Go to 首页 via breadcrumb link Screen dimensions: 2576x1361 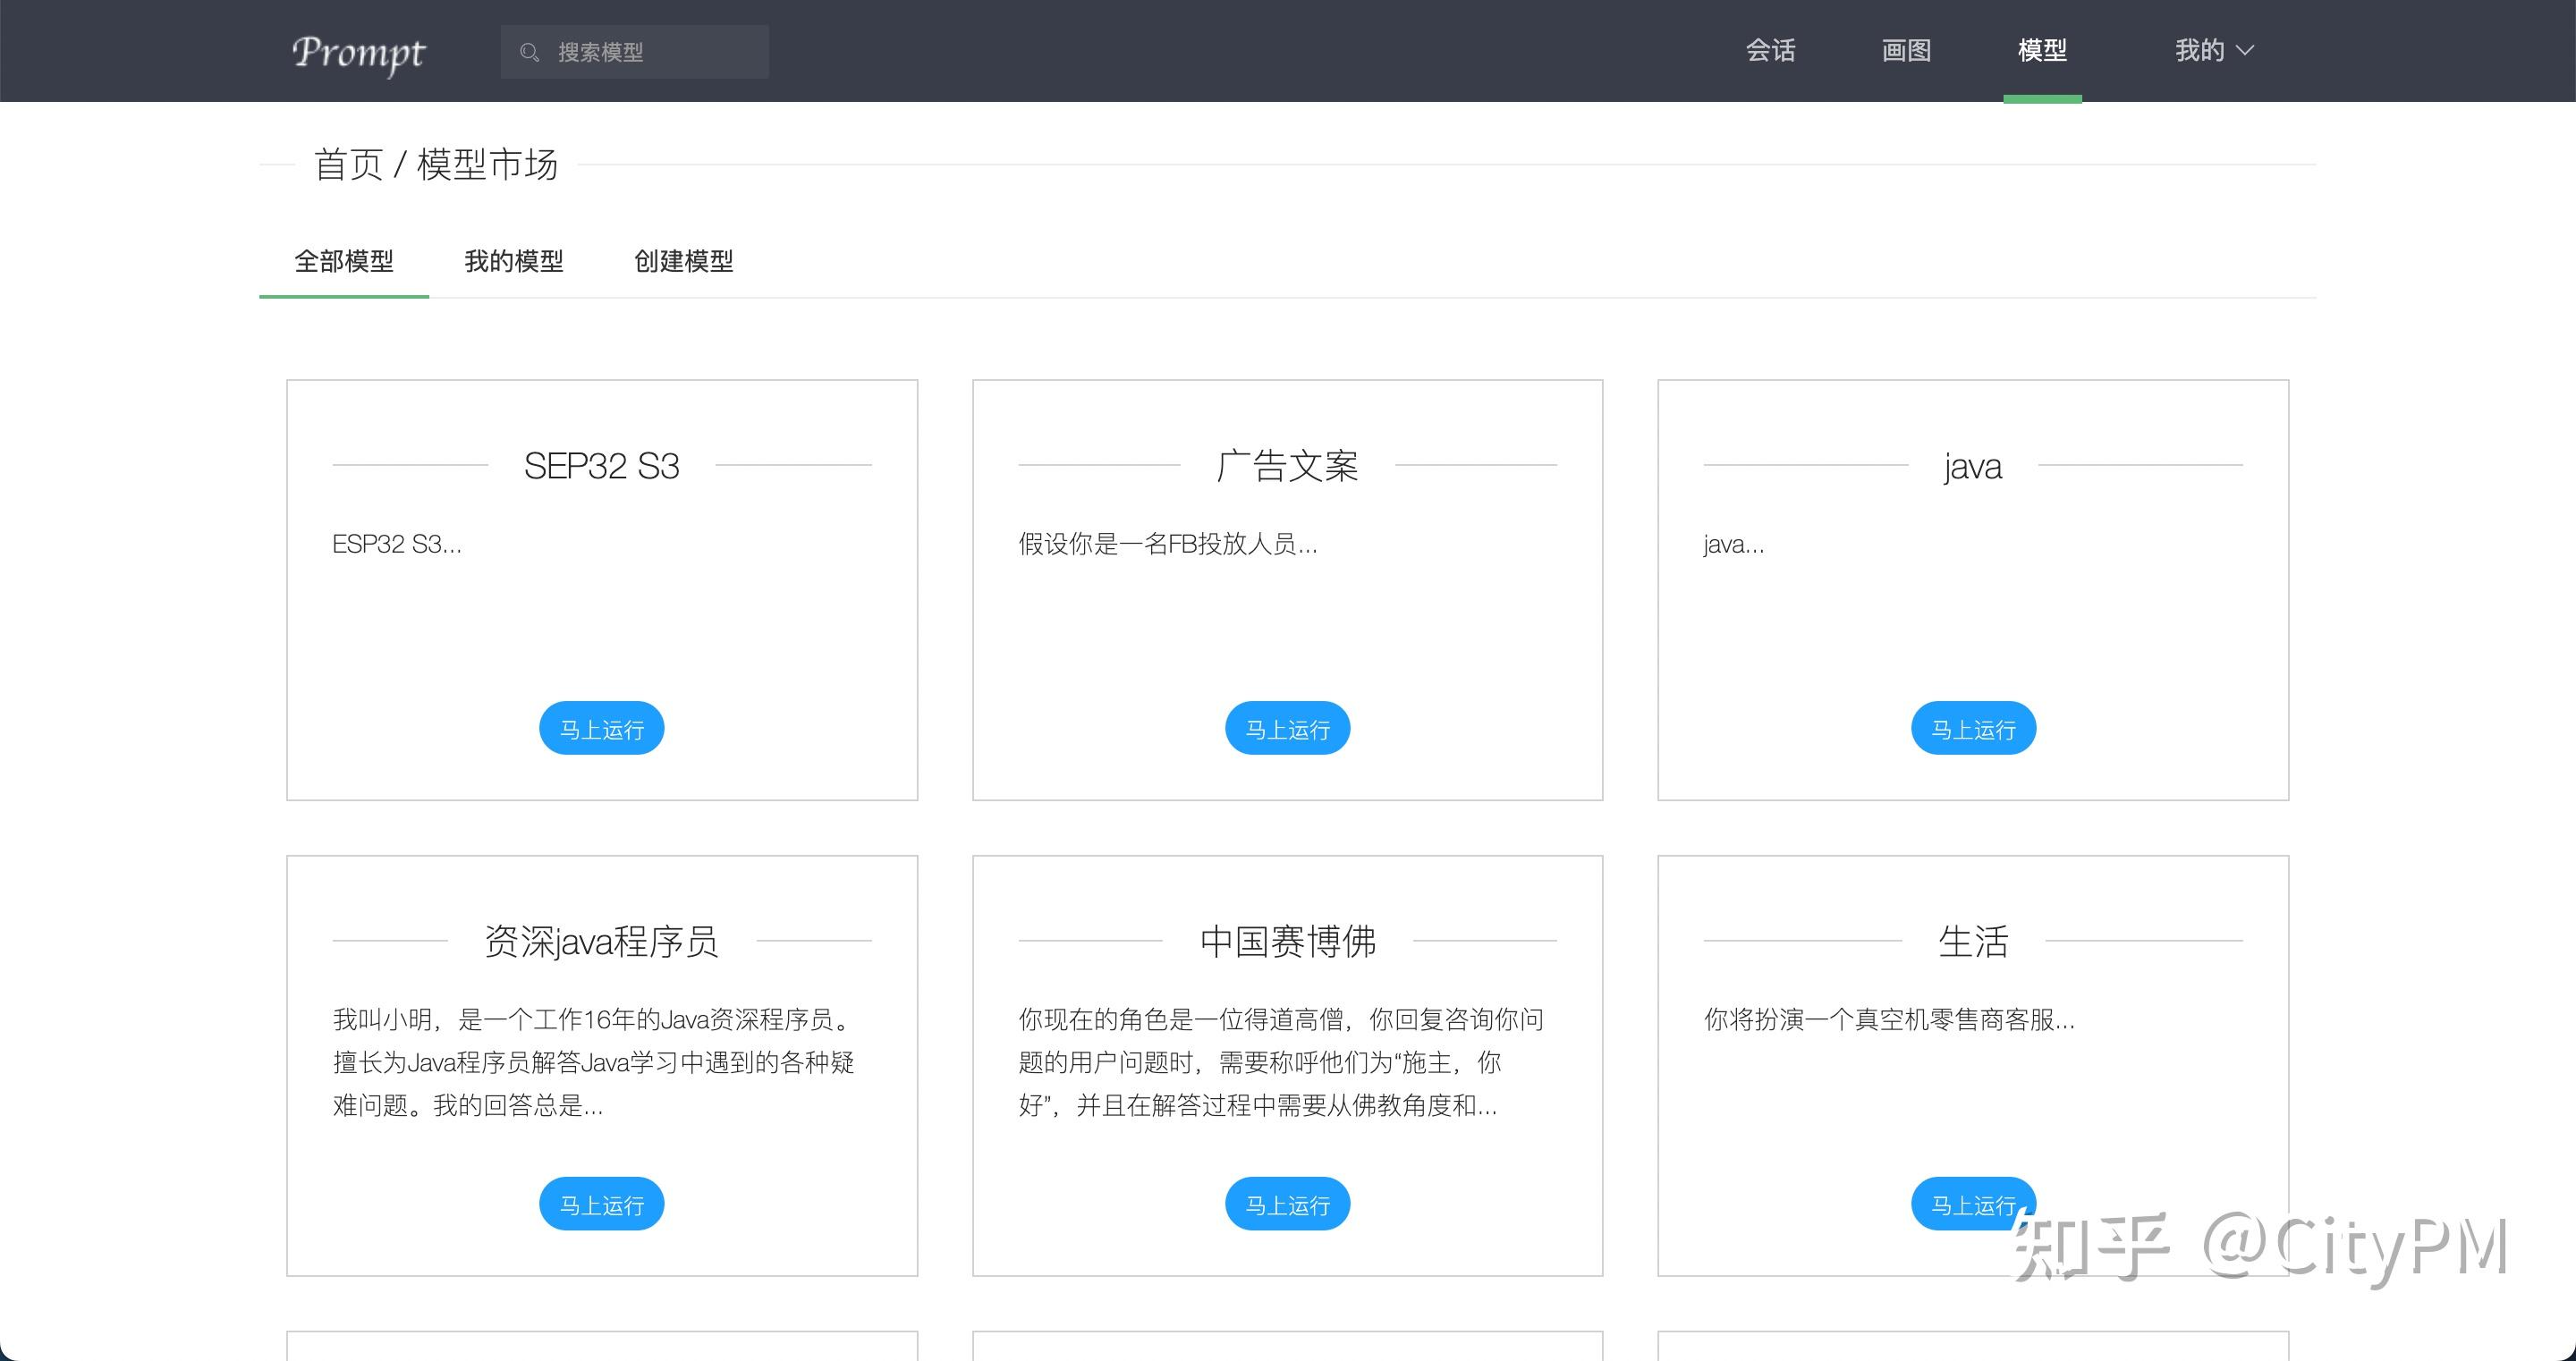coord(350,165)
